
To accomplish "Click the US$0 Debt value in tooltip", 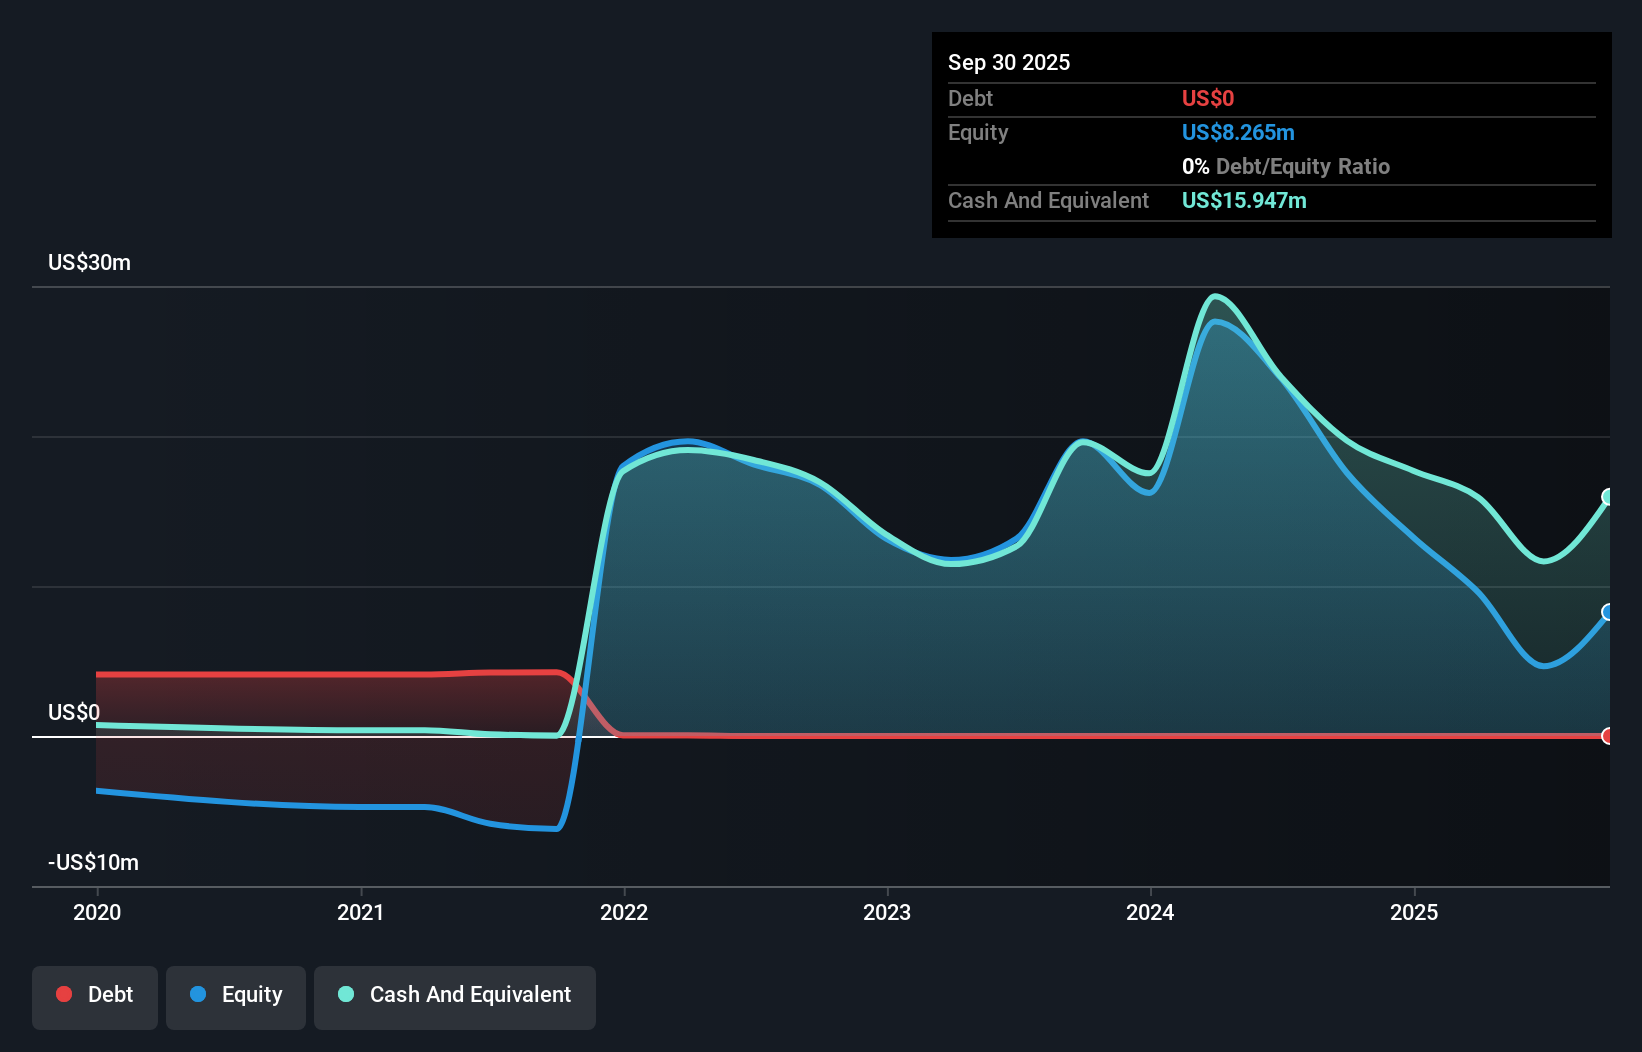I will pos(1208,98).
